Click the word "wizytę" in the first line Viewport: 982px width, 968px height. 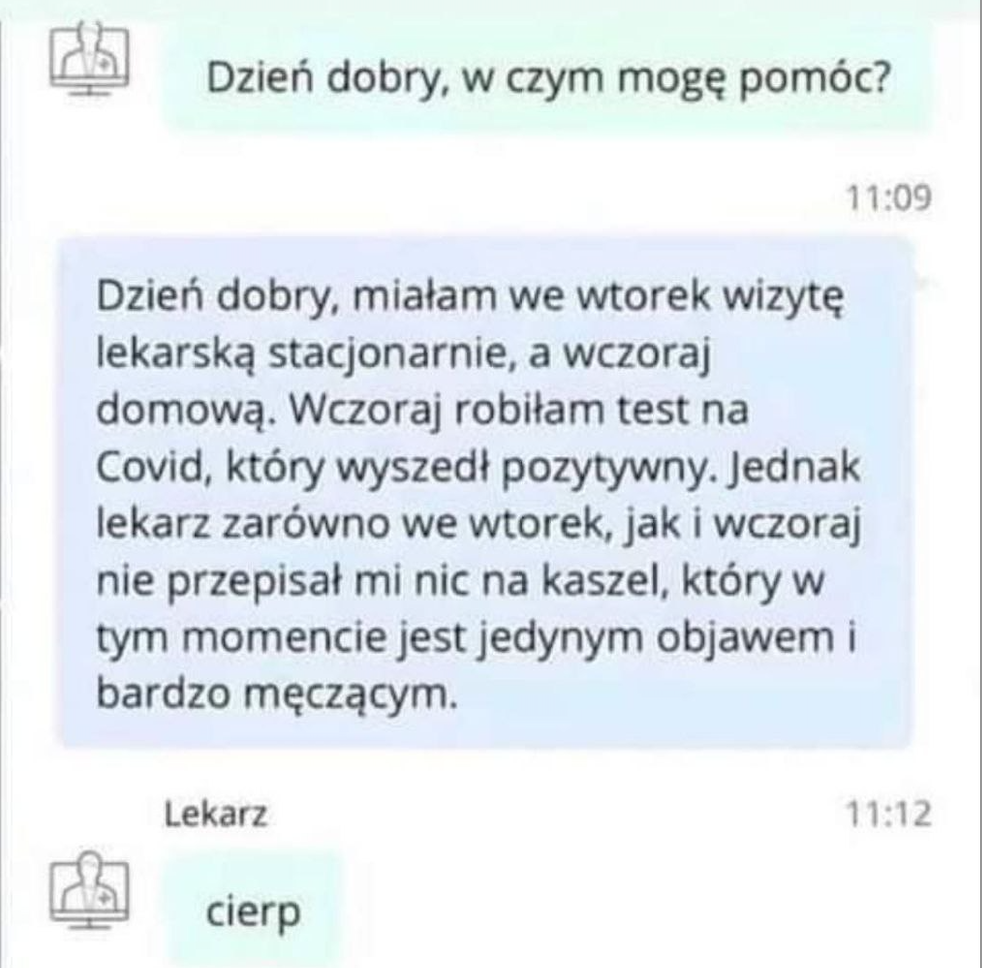tap(783, 296)
